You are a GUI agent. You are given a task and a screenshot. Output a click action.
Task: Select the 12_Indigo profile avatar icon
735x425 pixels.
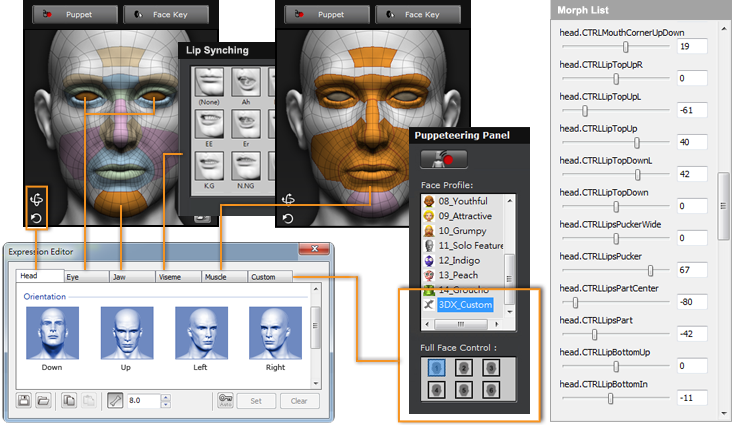click(429, 261)
